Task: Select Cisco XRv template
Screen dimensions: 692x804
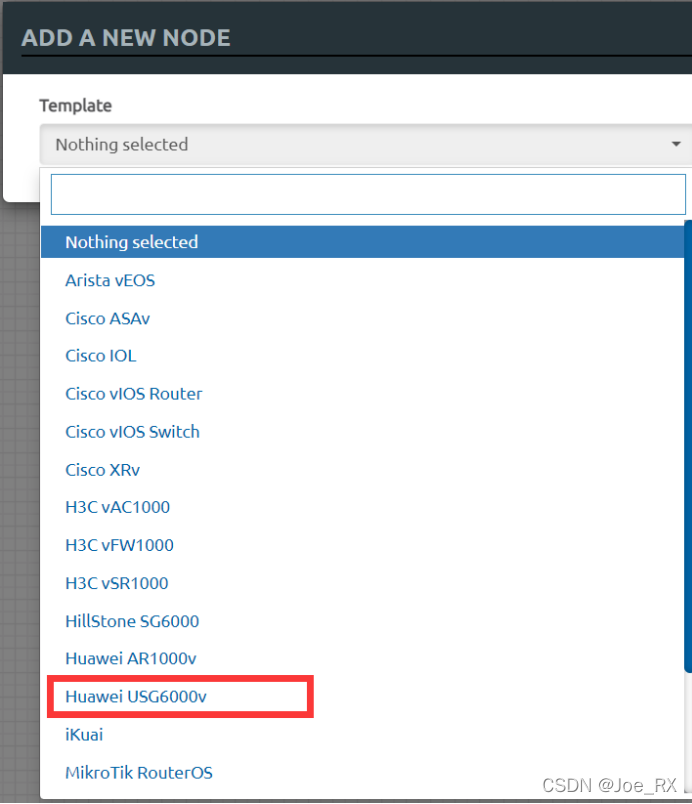Action: 363,470
